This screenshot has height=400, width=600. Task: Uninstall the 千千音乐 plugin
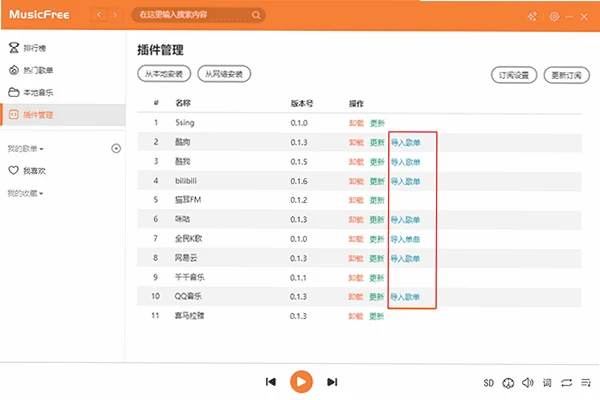pos(356,278)
